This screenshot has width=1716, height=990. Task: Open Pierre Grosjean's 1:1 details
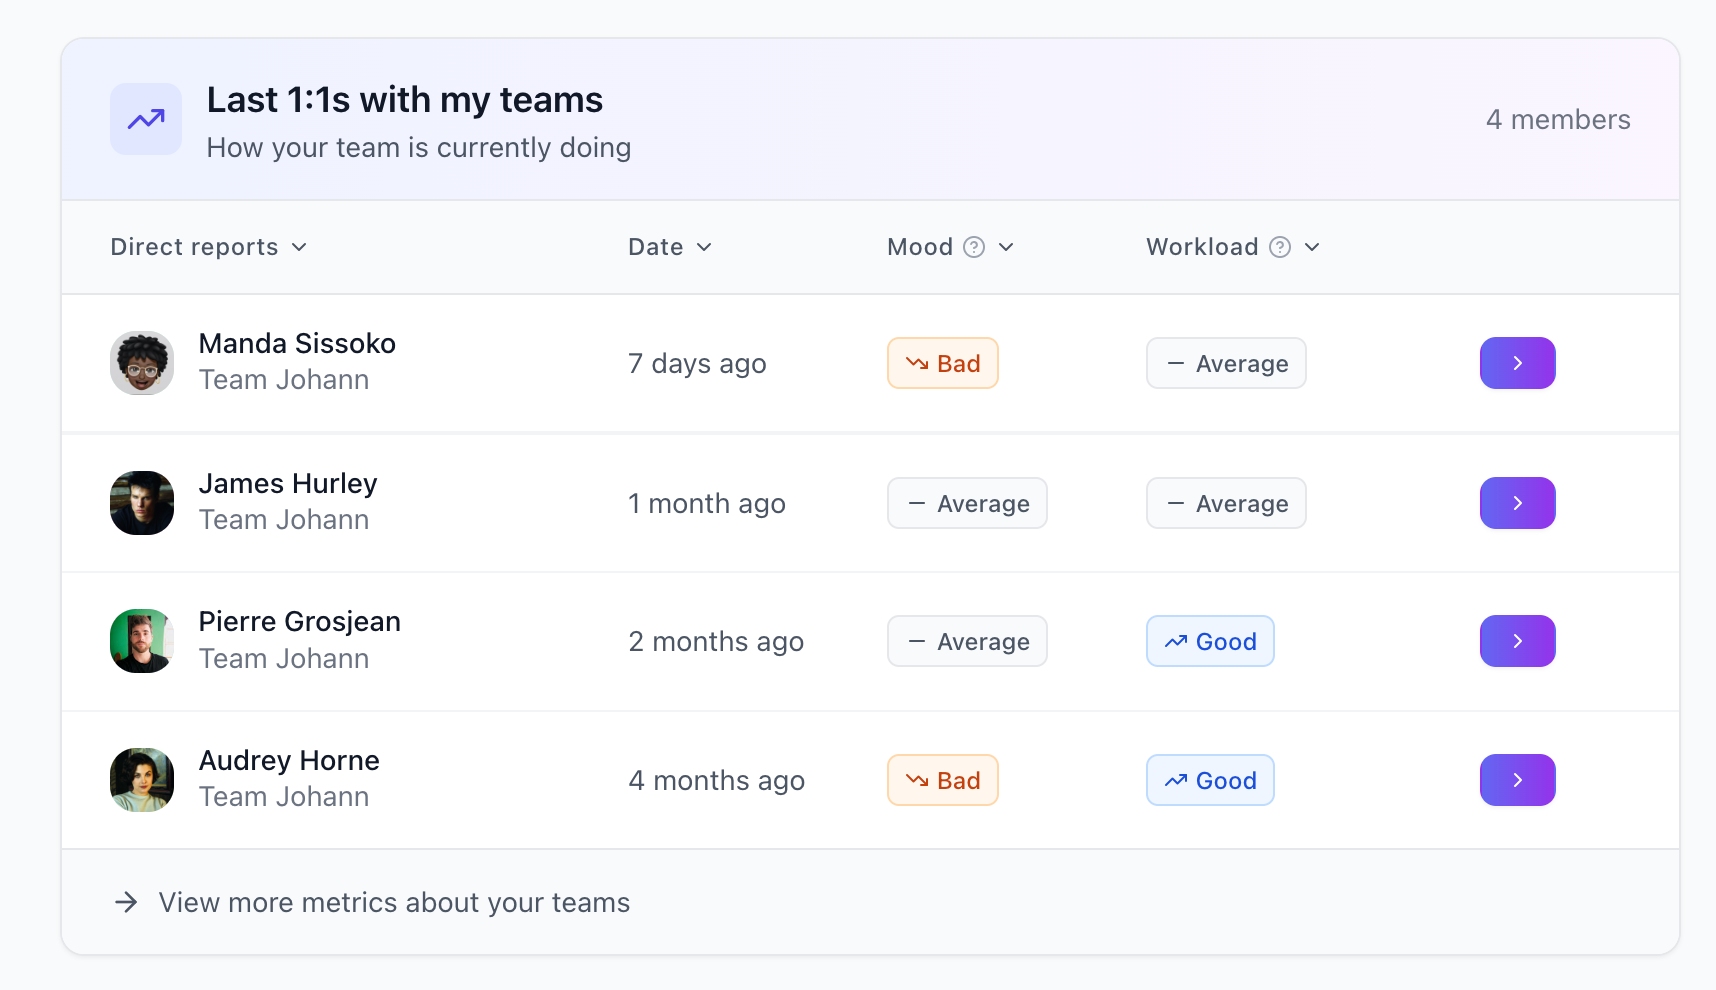tap(1517, 641)
